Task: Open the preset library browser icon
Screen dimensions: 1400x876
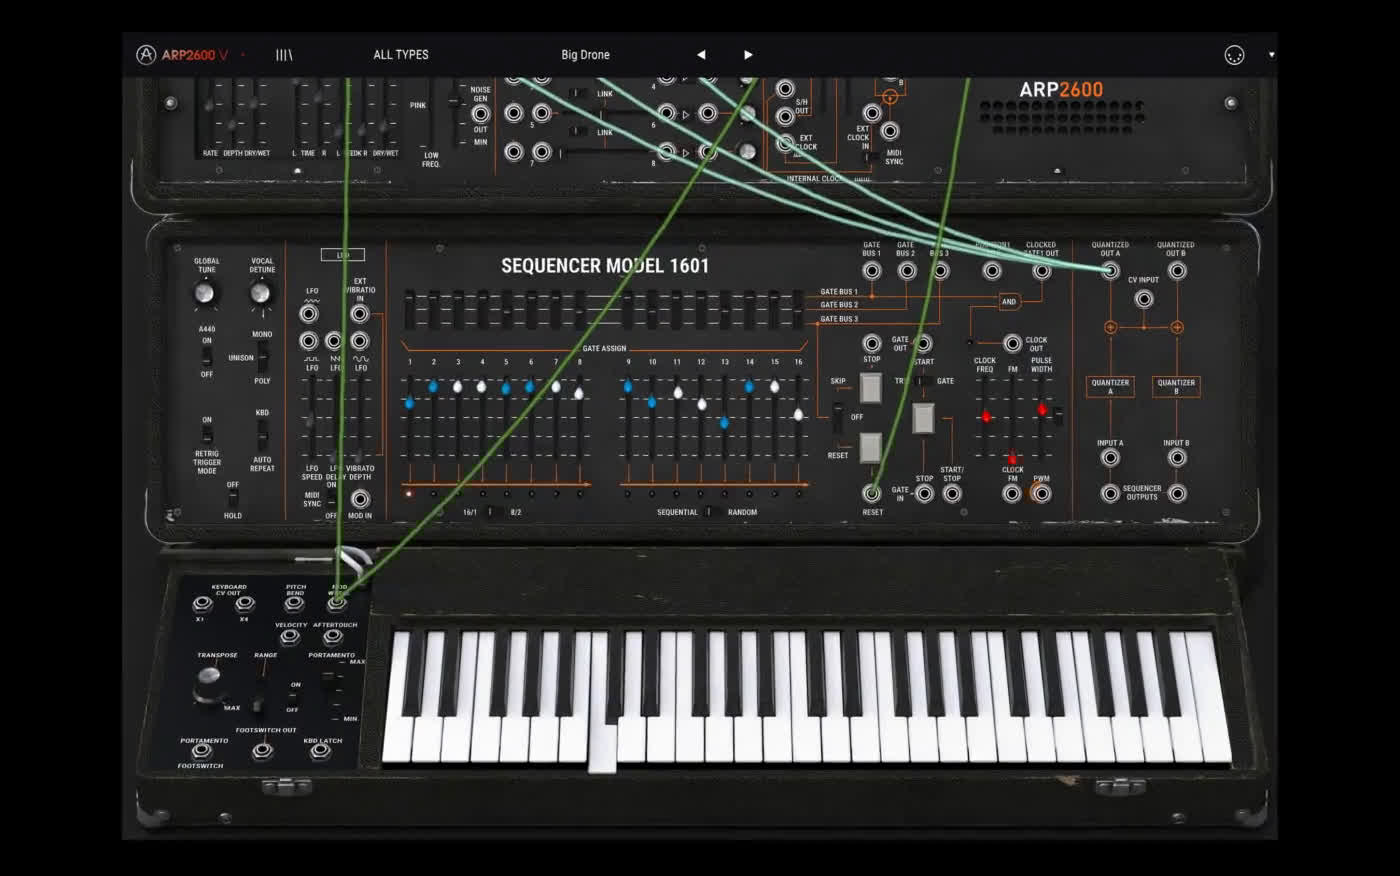Action: pyautogui.click(x=284, y=54)
